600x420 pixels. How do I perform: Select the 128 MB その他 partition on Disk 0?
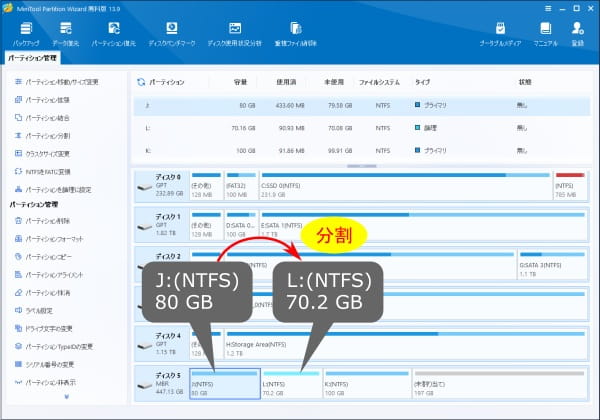(206, 186)
